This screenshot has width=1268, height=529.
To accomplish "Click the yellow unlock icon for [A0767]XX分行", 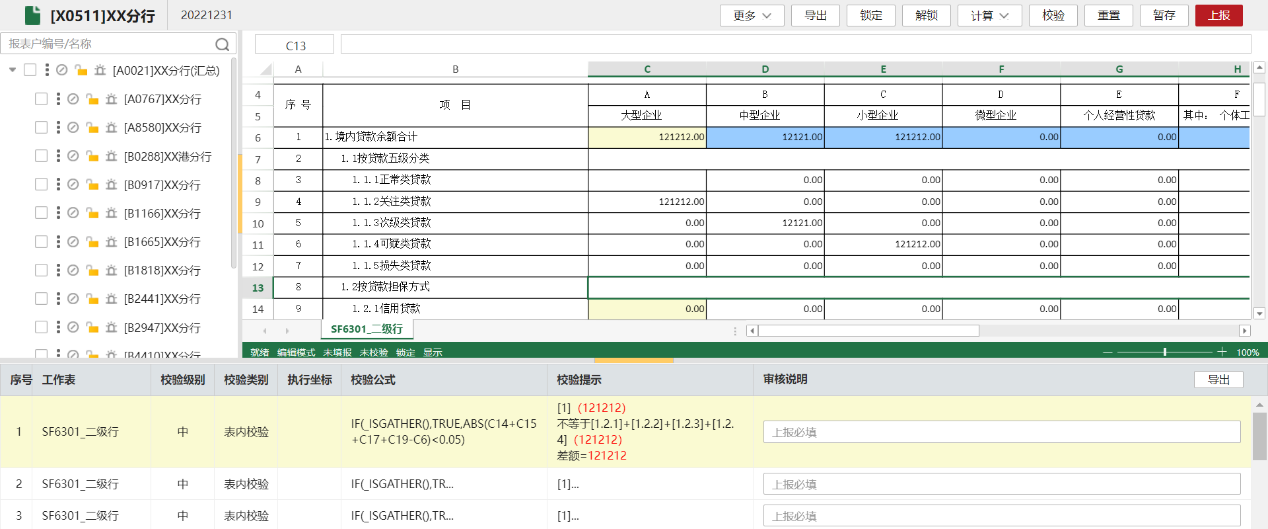I will coord(91,99).
